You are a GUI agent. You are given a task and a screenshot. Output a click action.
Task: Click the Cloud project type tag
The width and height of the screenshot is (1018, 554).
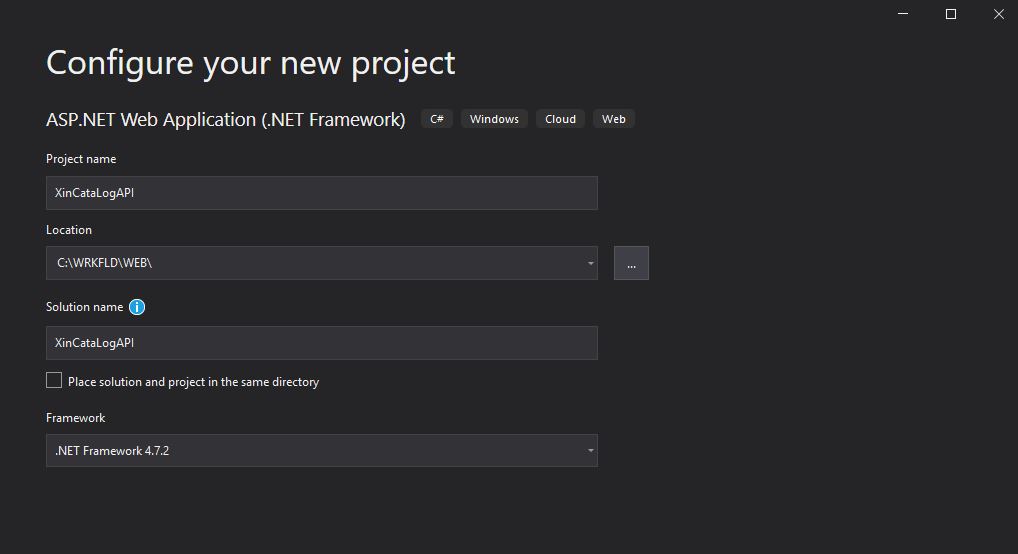[560, 119]
